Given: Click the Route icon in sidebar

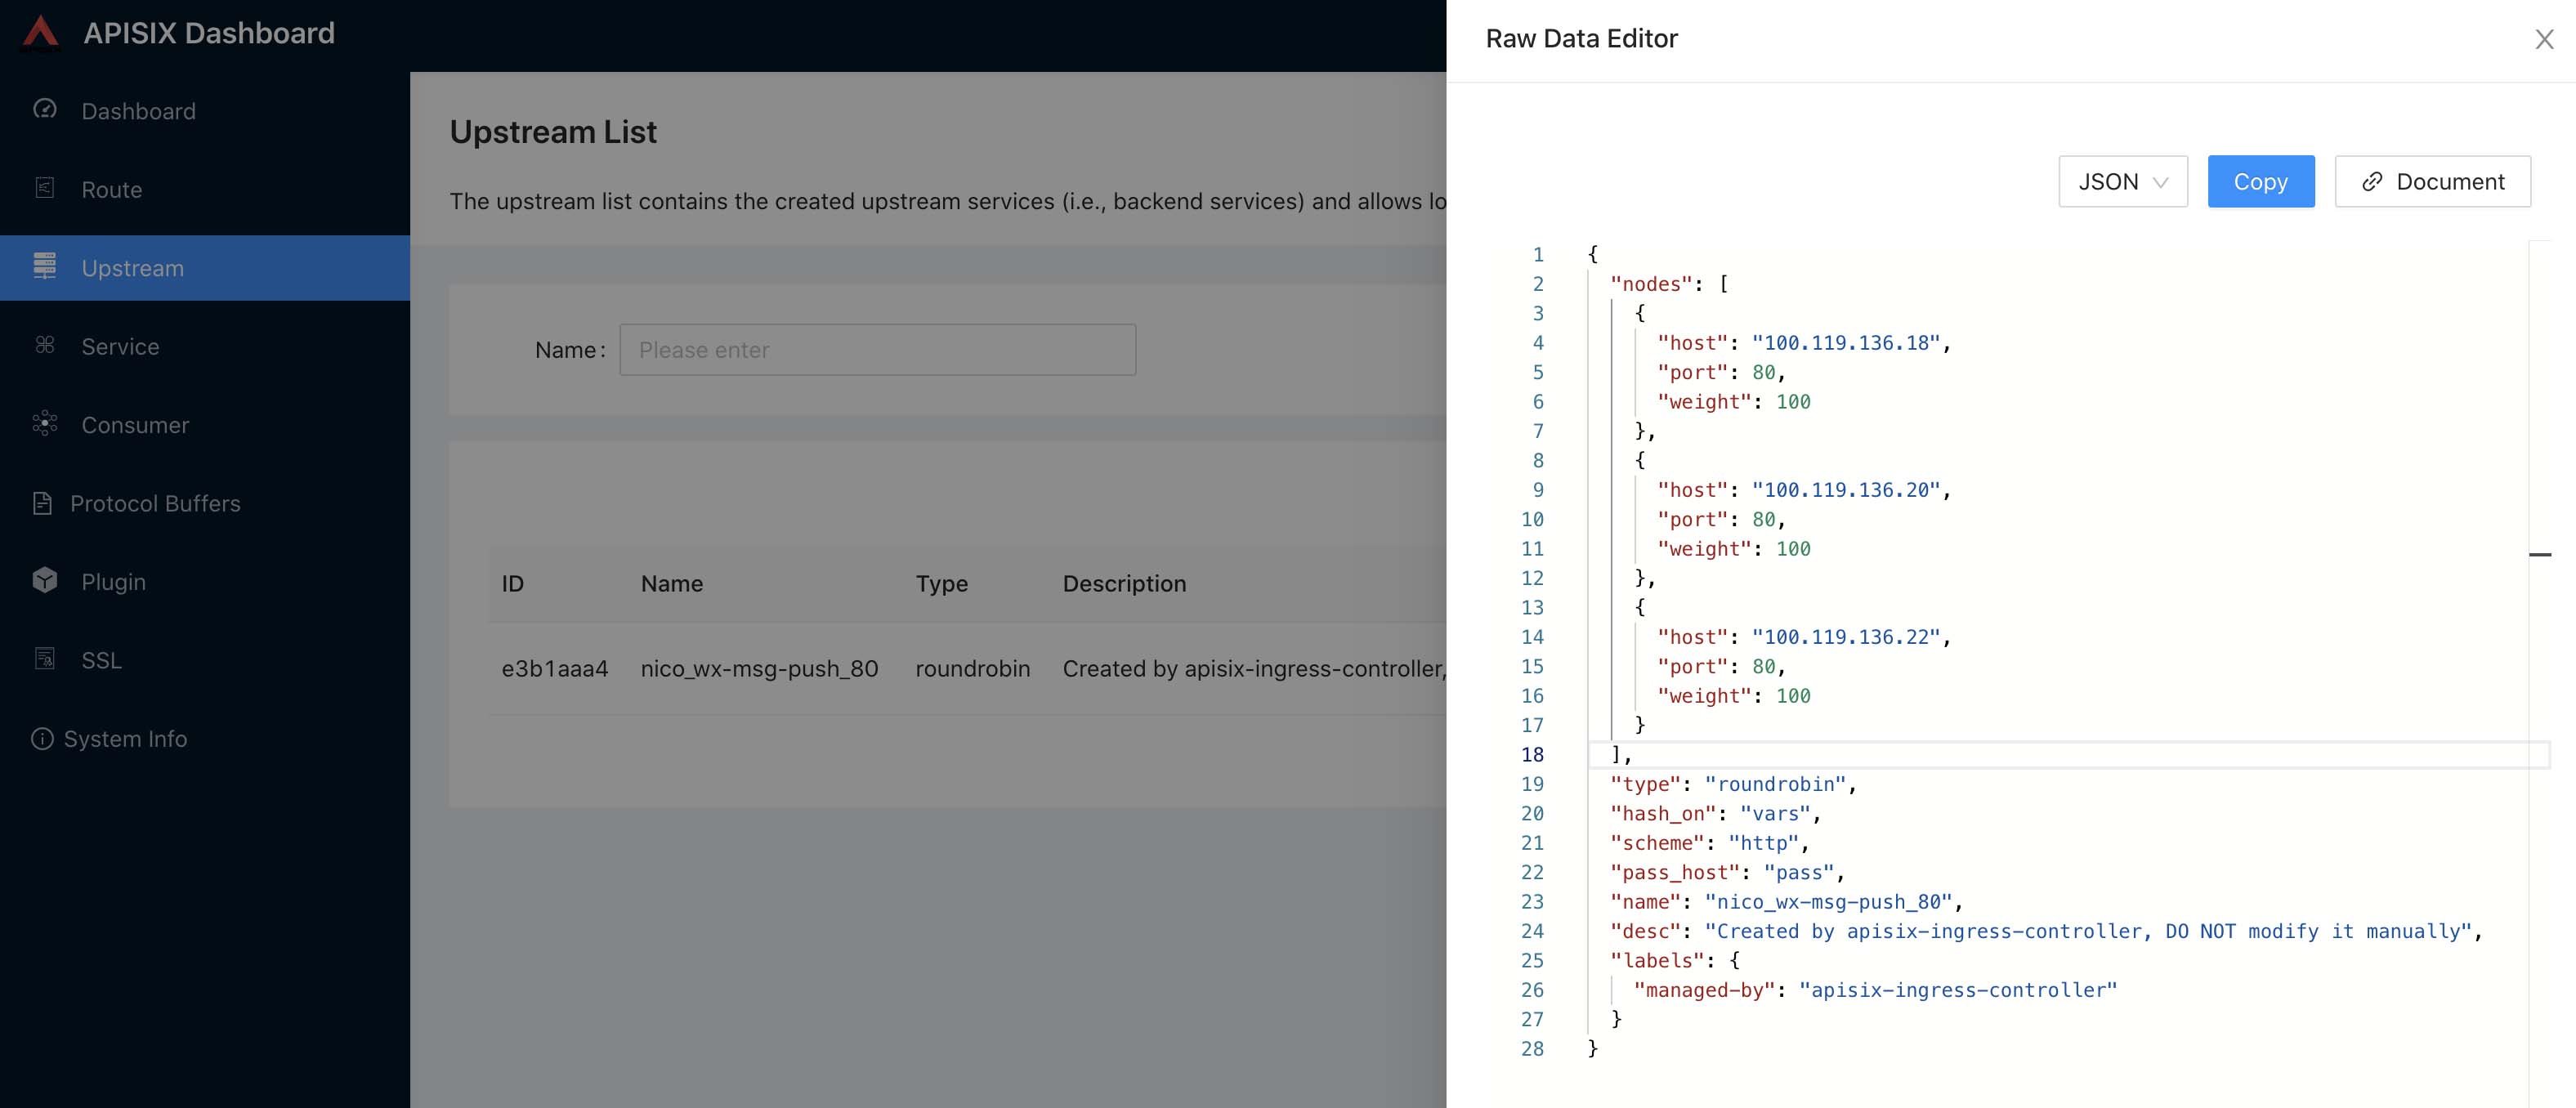Looking at the screenshot, I should 45,188.
